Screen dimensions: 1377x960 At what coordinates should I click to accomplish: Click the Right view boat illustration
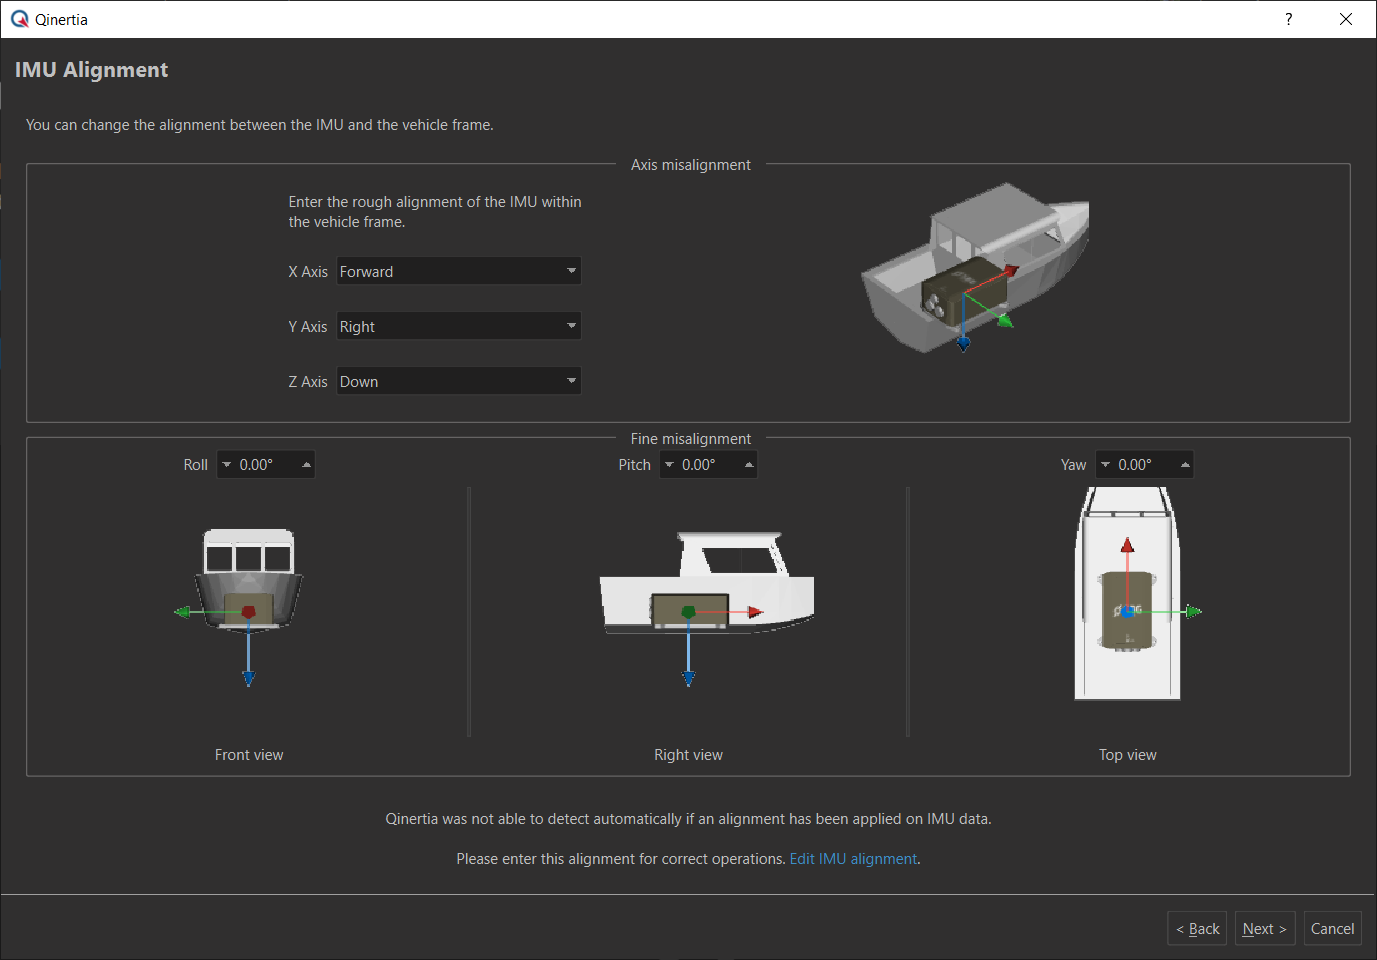[706, 608]
